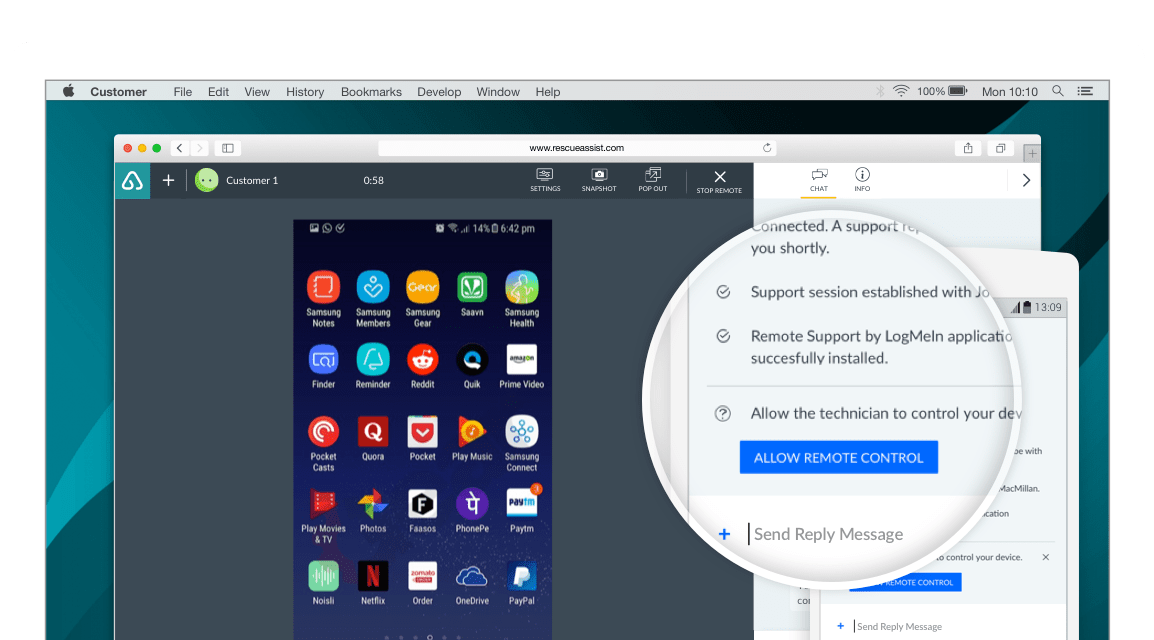The width and height of the screenshot is (1154, 640).
Task: Open the Develop menu in menu bar
Action: (439, 92)
